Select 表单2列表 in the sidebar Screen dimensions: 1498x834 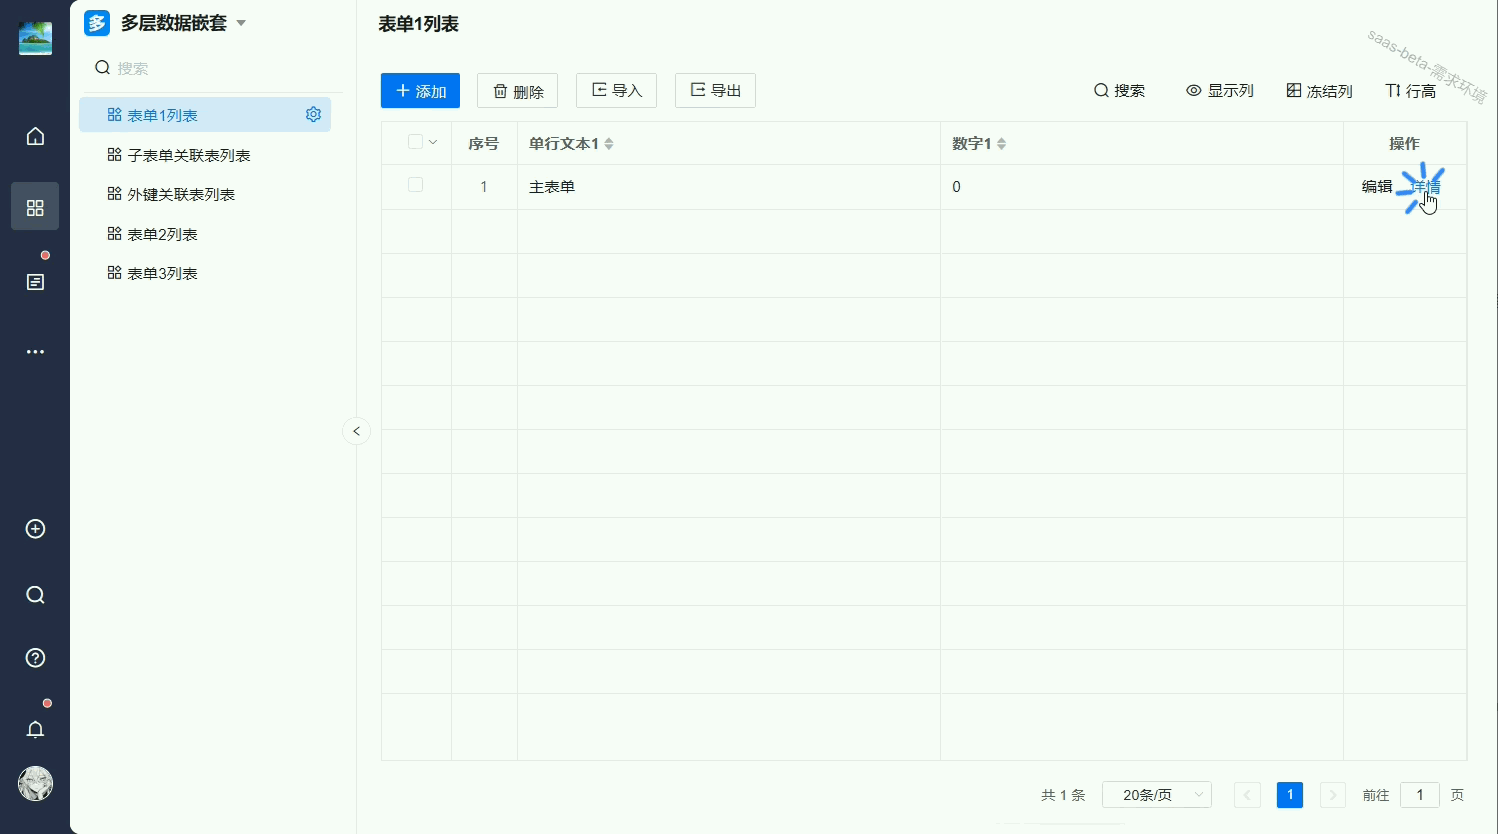point(163,233)
